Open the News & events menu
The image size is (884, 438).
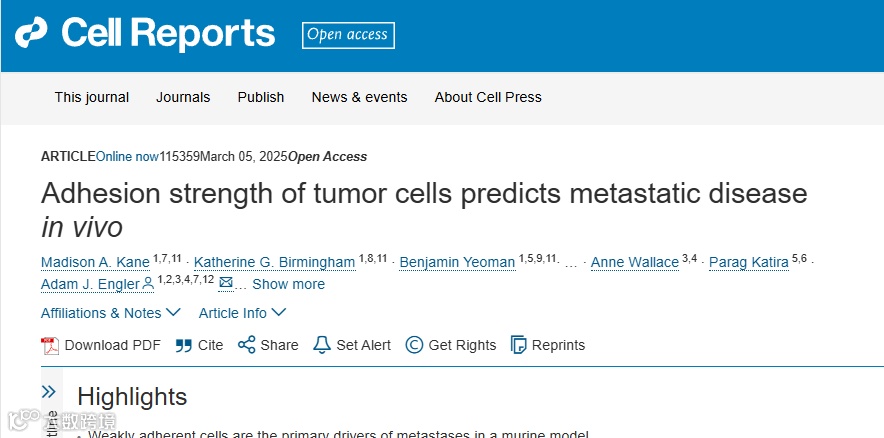[x=359, y=97]
